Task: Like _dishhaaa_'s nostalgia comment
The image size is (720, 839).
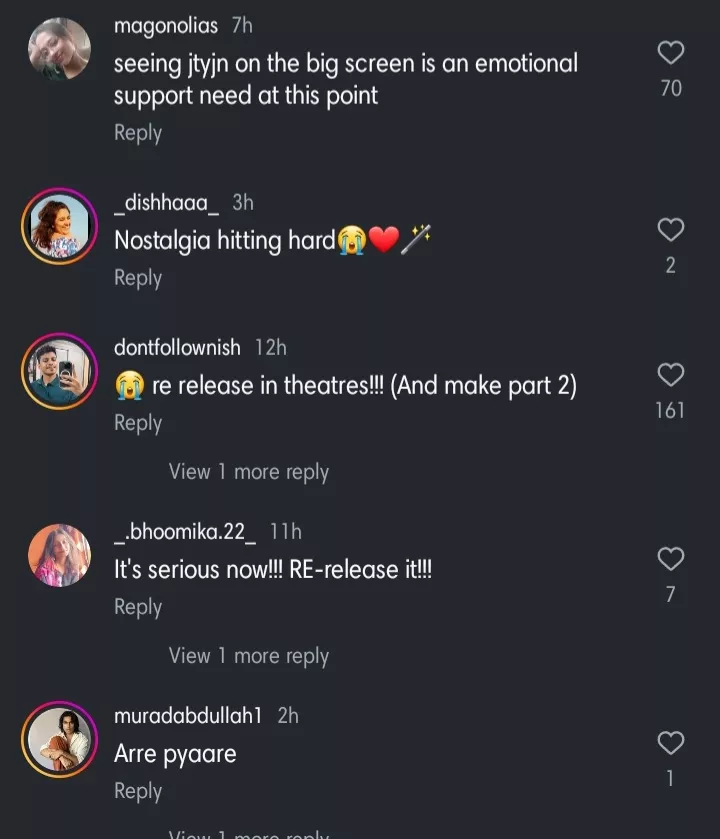Action: point(671,230)
